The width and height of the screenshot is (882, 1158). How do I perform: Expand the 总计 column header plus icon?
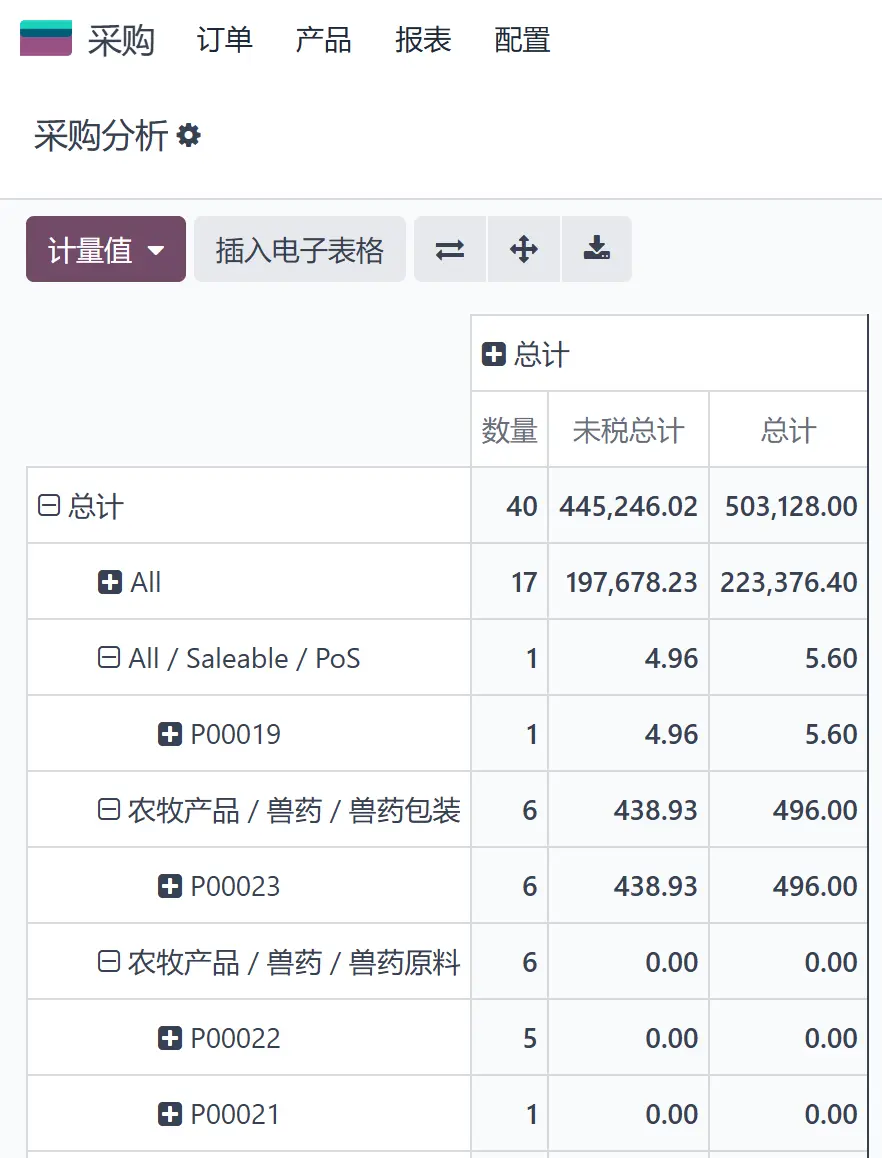(493, 354)
